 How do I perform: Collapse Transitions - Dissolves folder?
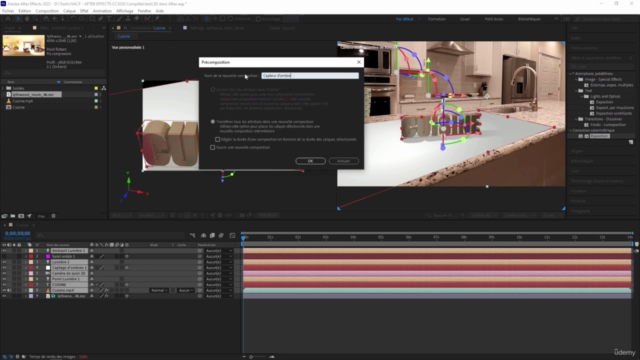[577, 119]
